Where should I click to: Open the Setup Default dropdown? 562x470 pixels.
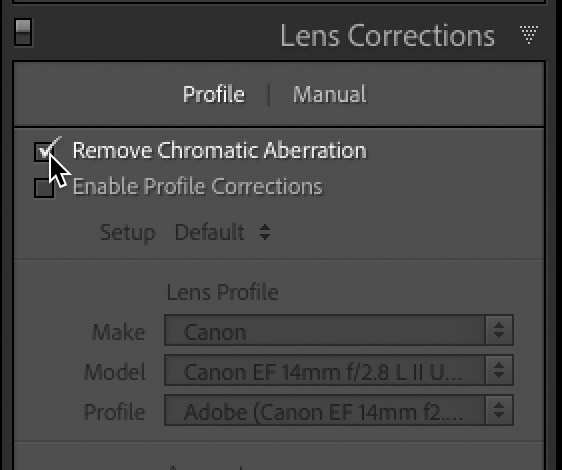[x=222, y=232]
